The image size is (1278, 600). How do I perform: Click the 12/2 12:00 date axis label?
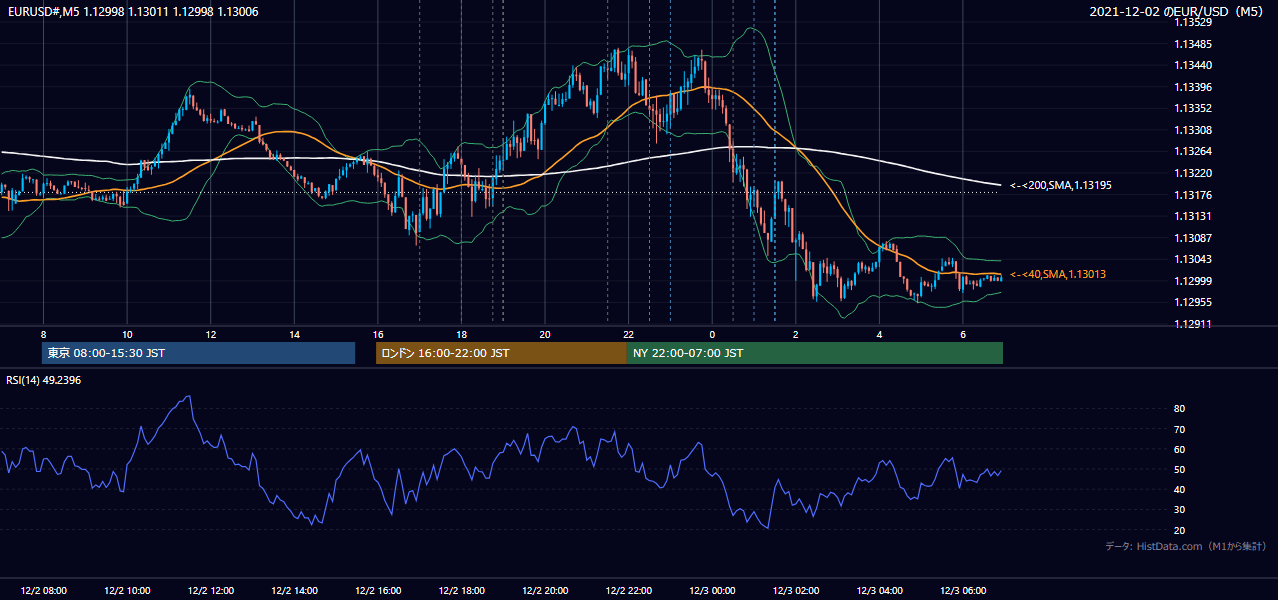point(210,591)
